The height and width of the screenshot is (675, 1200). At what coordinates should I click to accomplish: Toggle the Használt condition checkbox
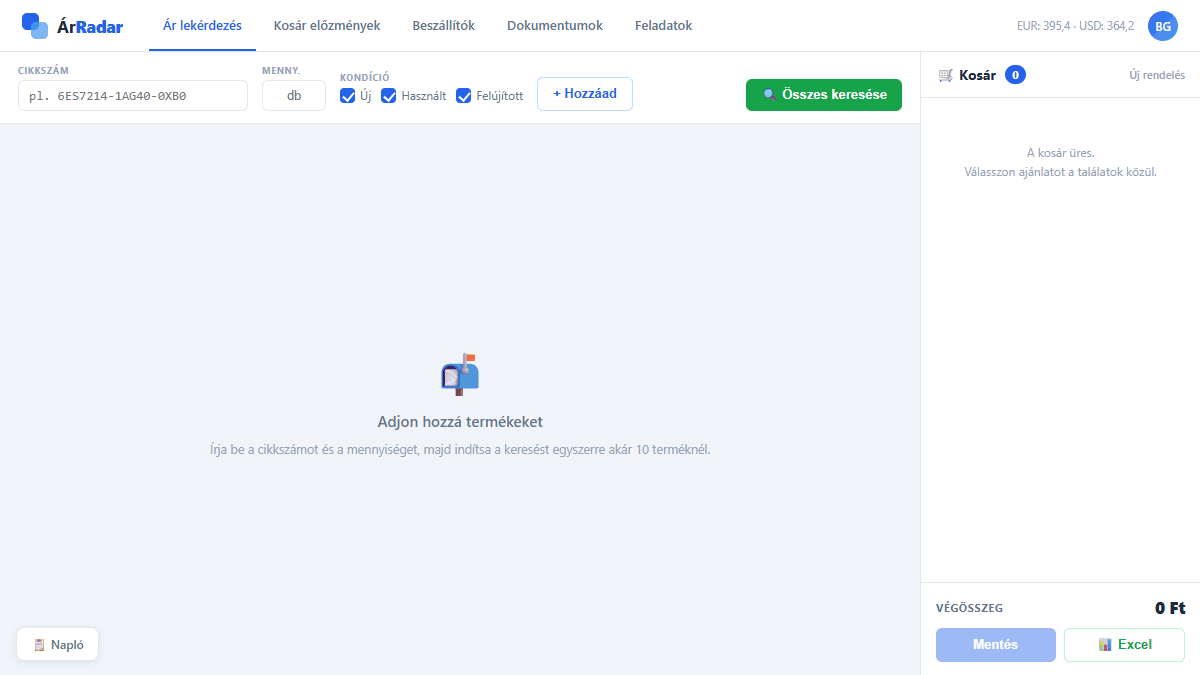[x=389, y=96]
